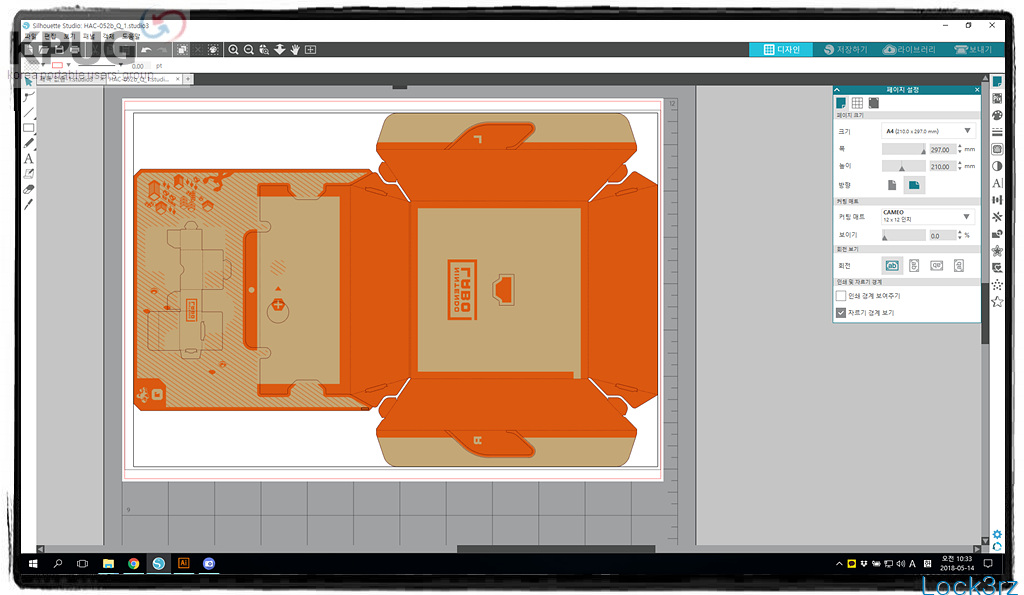Viewport: 1024px width, 595px height.
Task: Set page orientation to portrait
Action: [x=892, y=185]
